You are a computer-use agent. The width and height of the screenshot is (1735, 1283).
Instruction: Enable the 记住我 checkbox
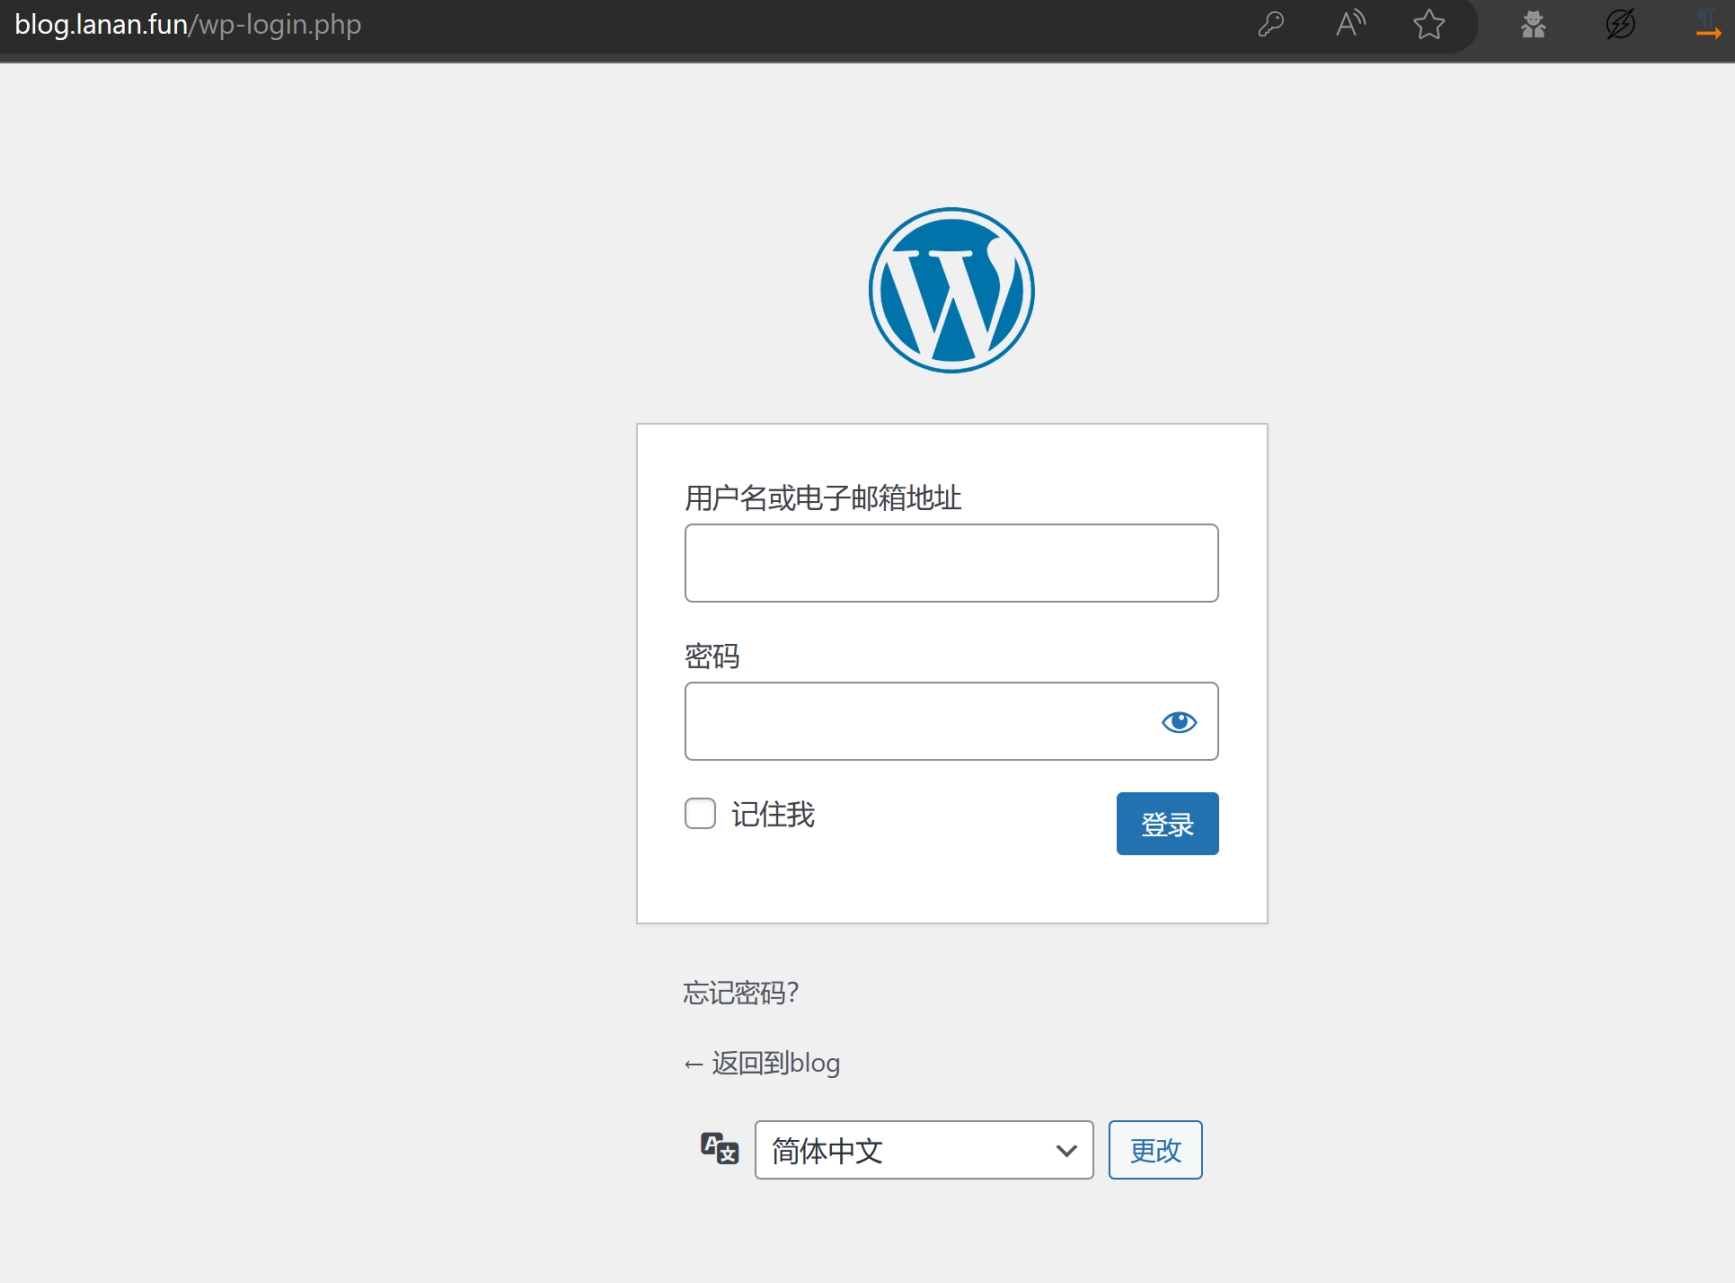(700, 813)
